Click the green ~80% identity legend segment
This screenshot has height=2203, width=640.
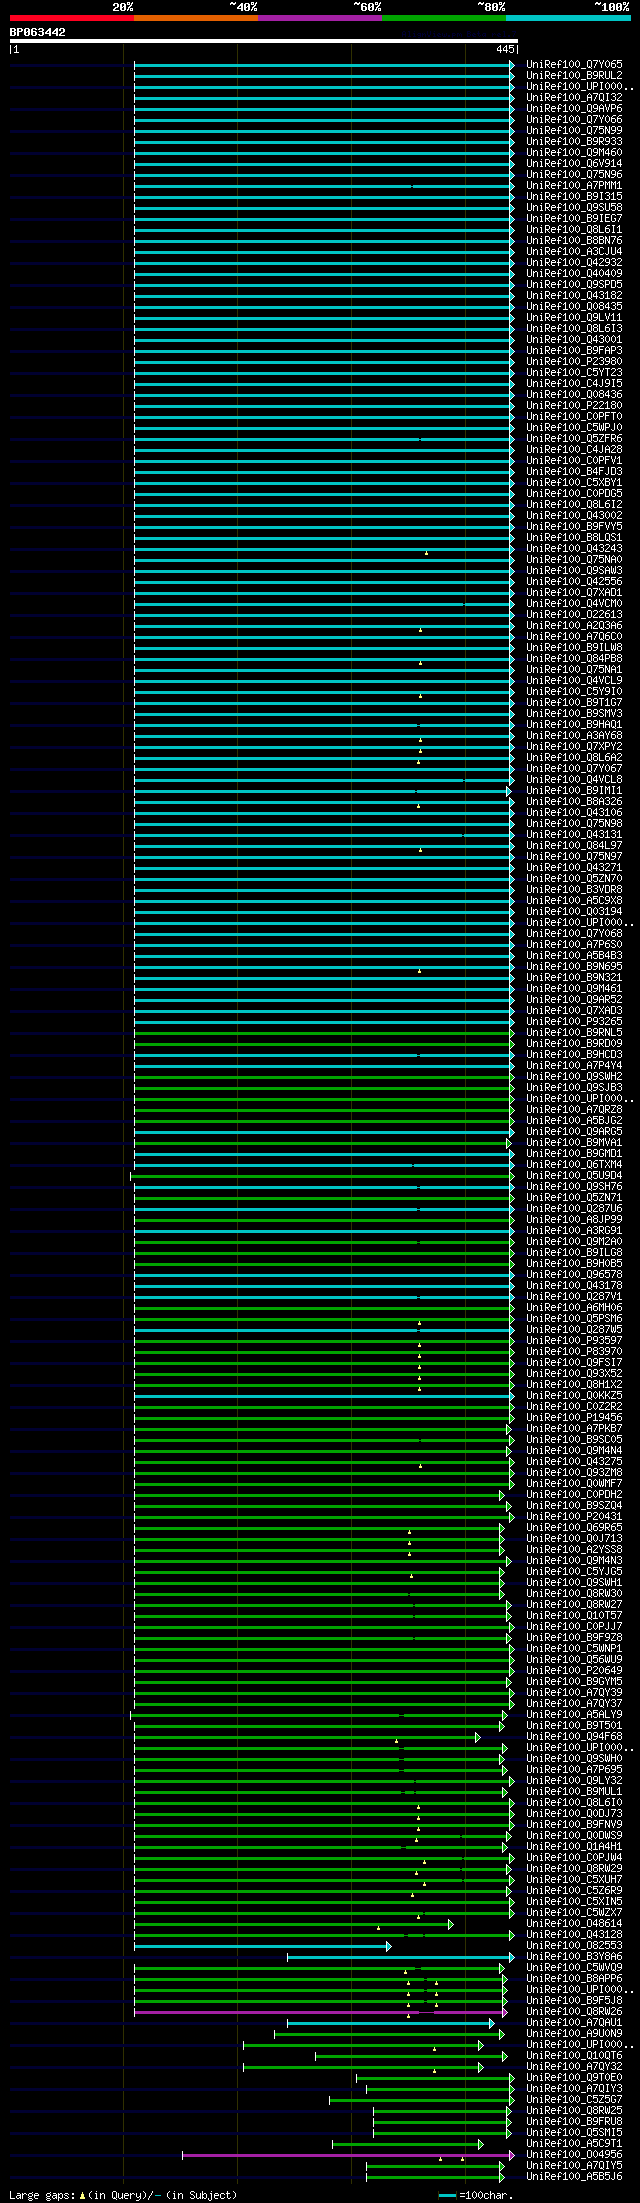[x=444, y=18]
